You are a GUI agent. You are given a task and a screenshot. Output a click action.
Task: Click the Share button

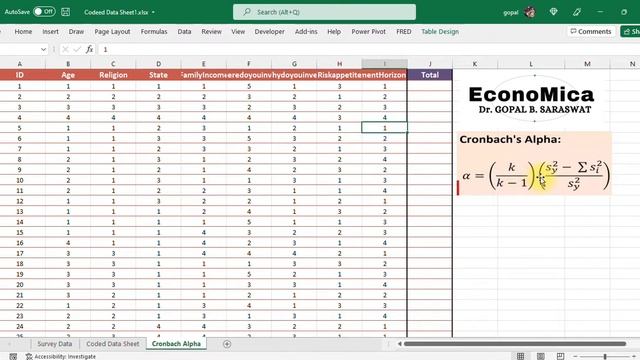pos(631,31)
